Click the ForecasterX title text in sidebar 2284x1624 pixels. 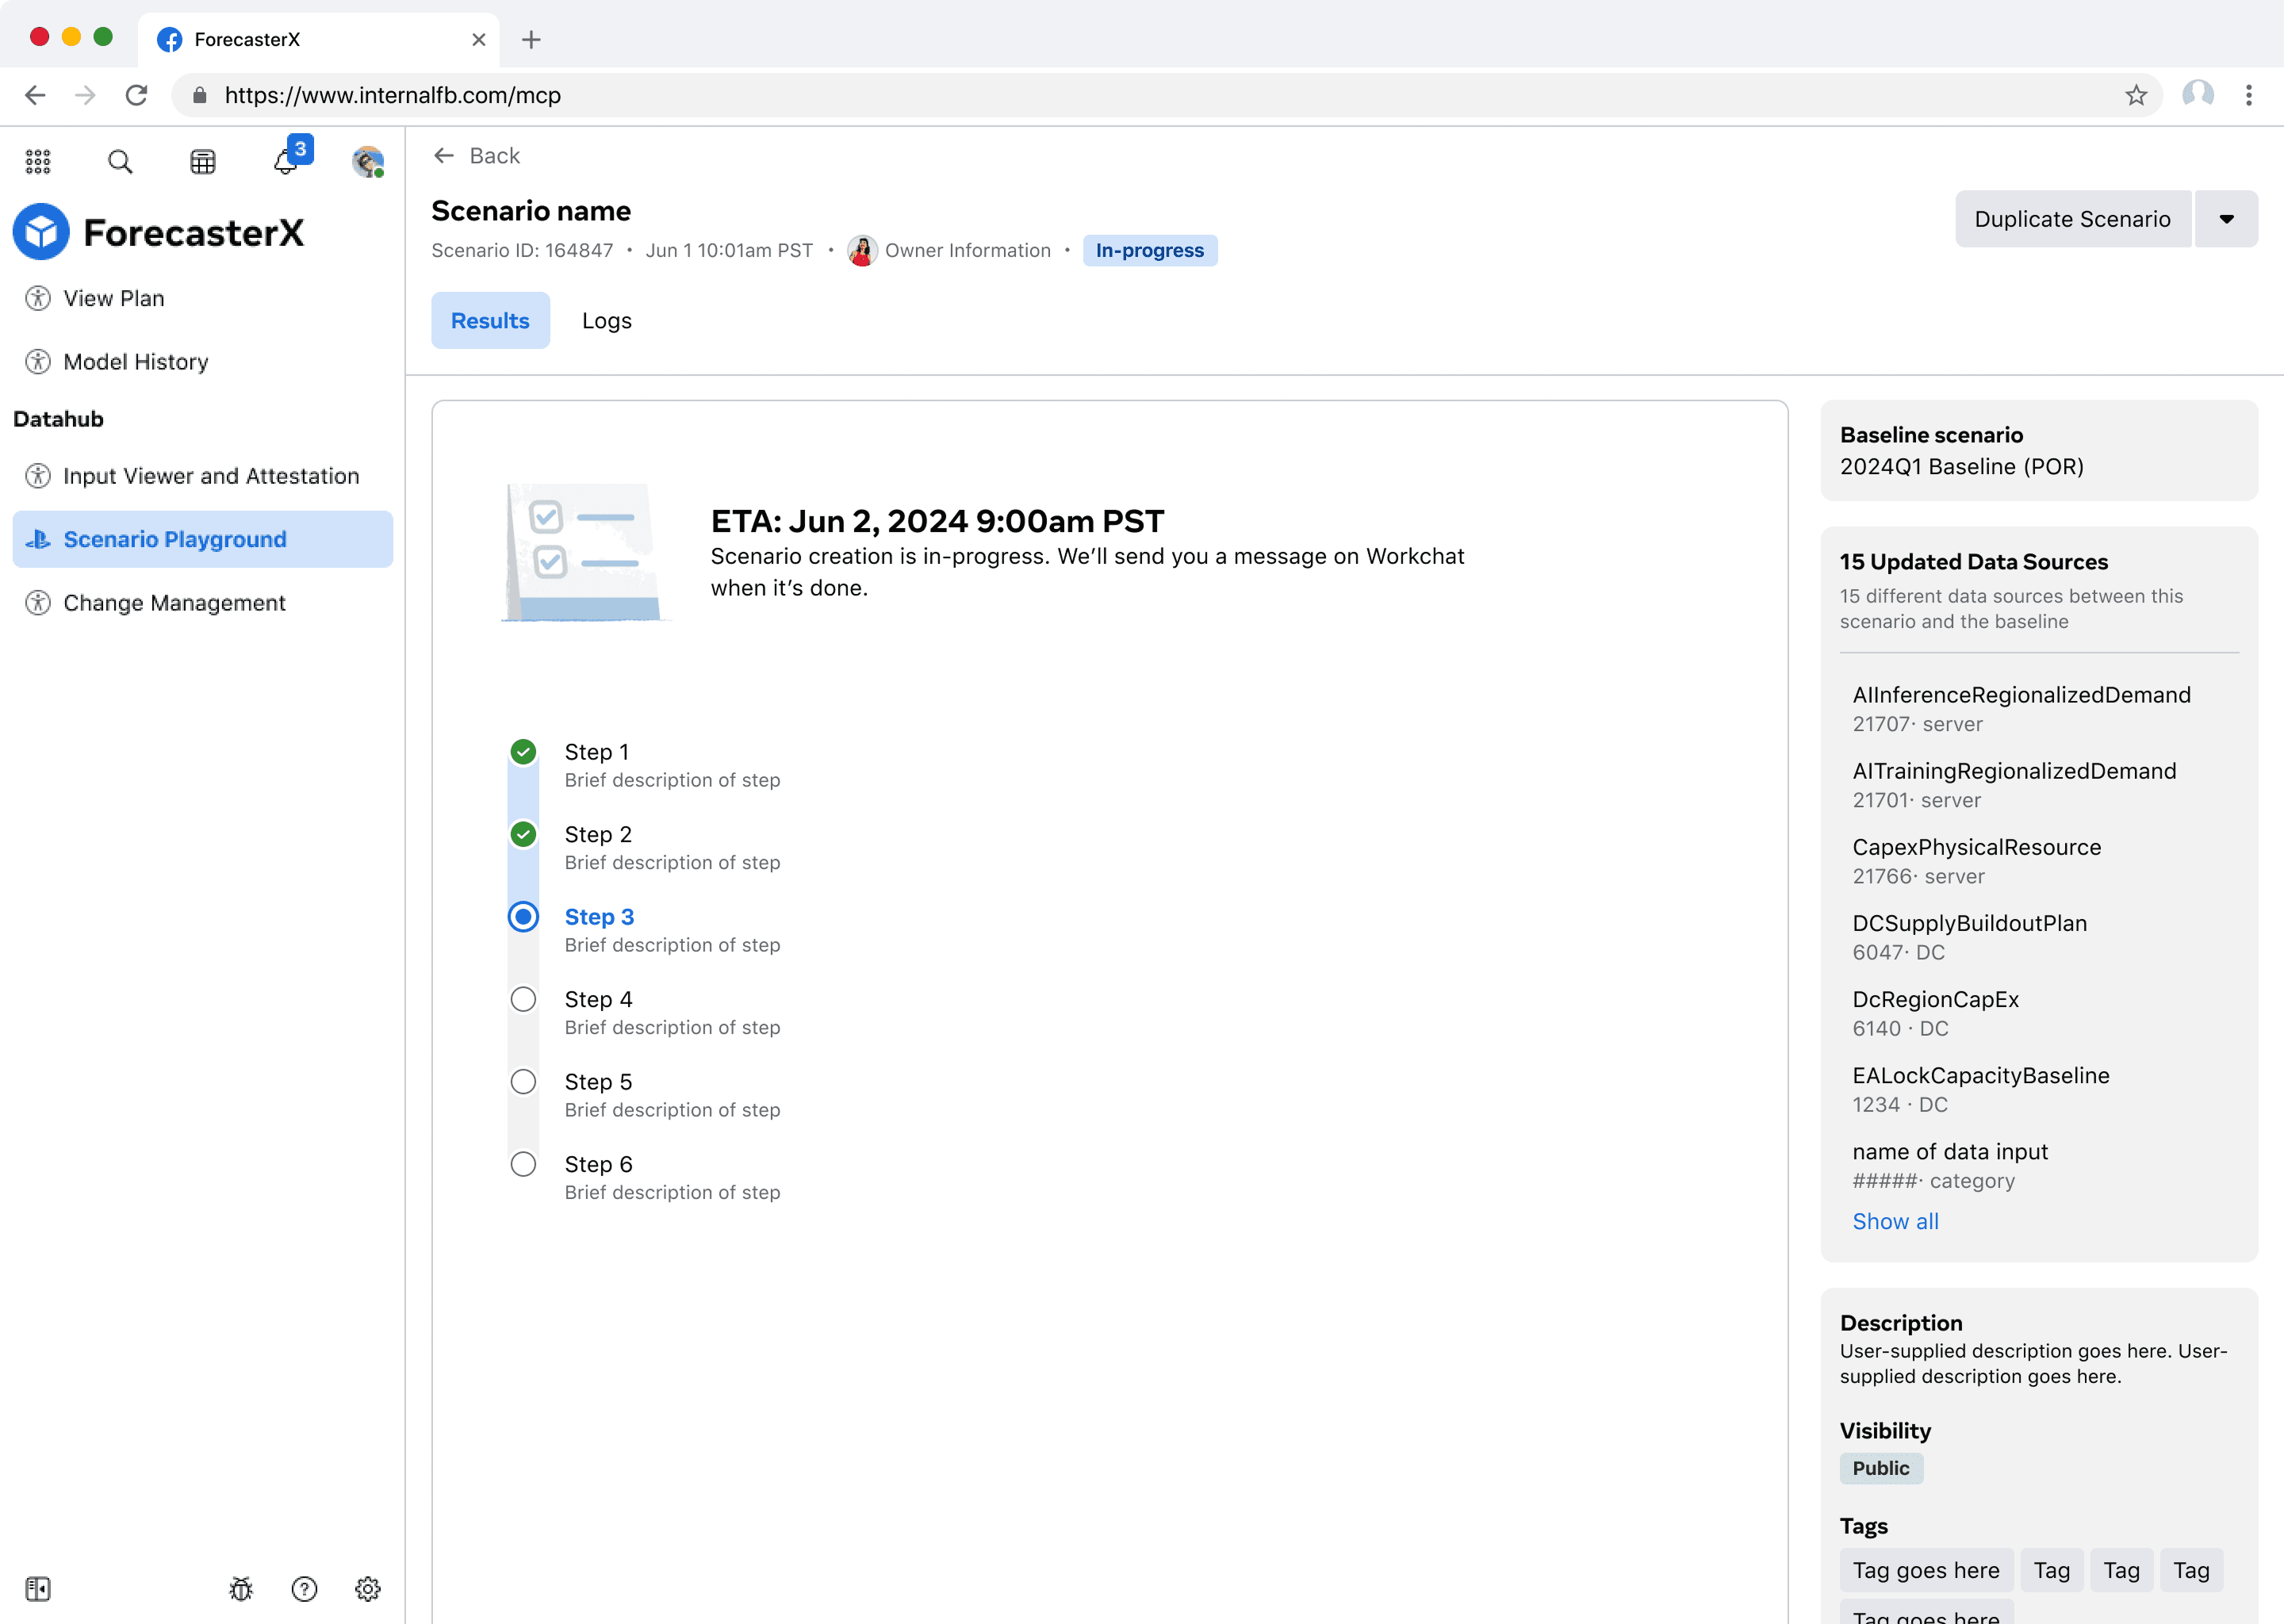point(194,232)
